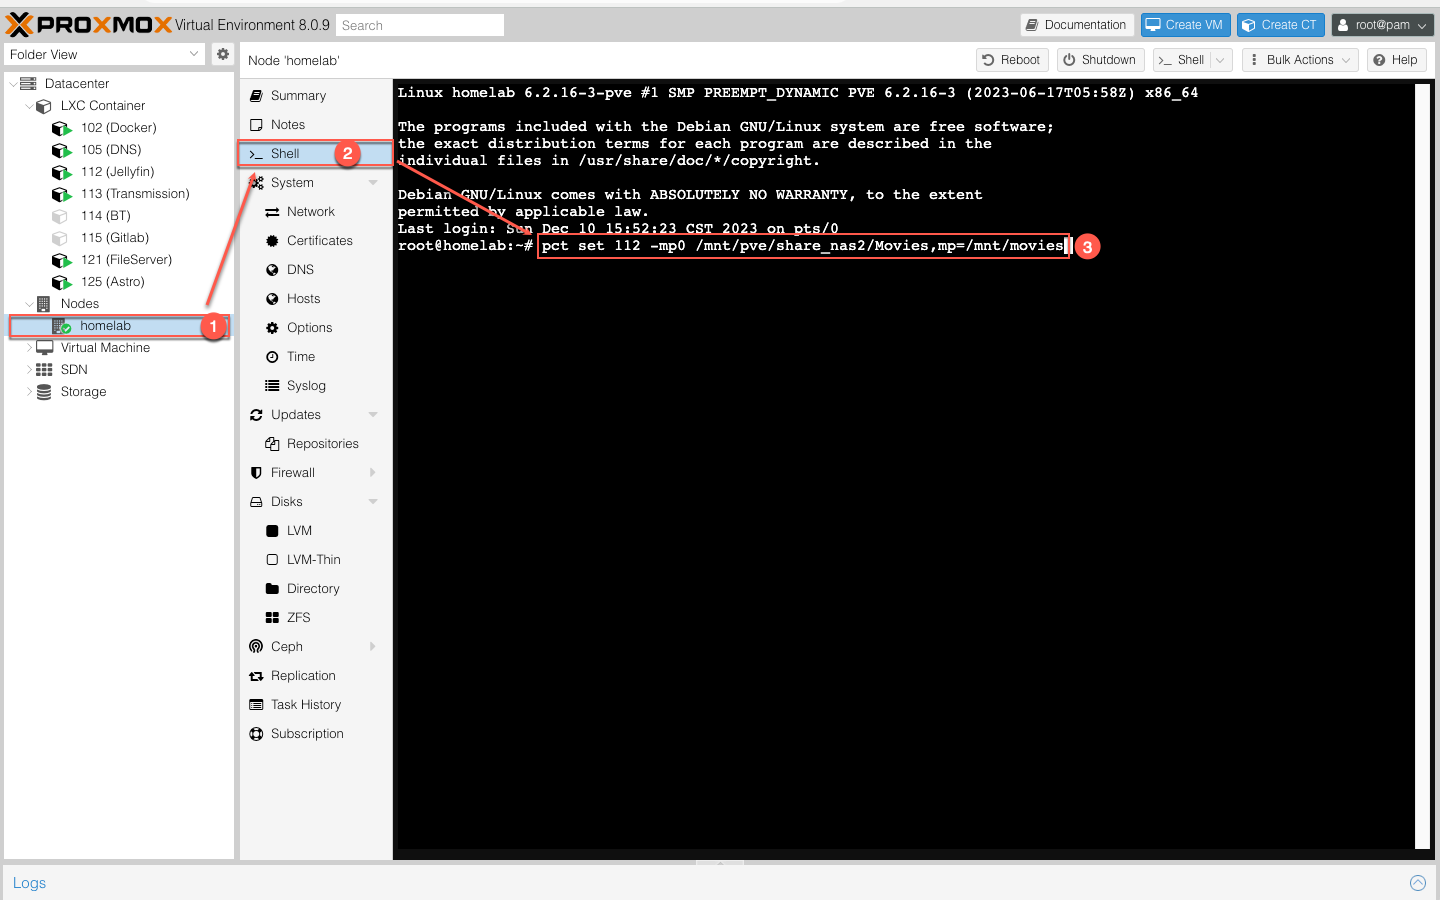Click the Summary book icon
The width and height of the screenshot is (1440, 900).
click(x=256, y=96)
